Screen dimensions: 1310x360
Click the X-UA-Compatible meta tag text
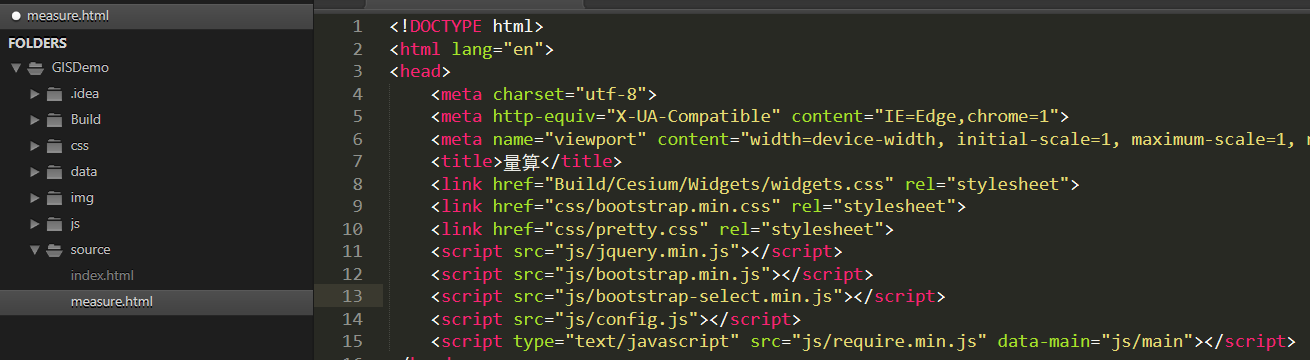[750, 116]
